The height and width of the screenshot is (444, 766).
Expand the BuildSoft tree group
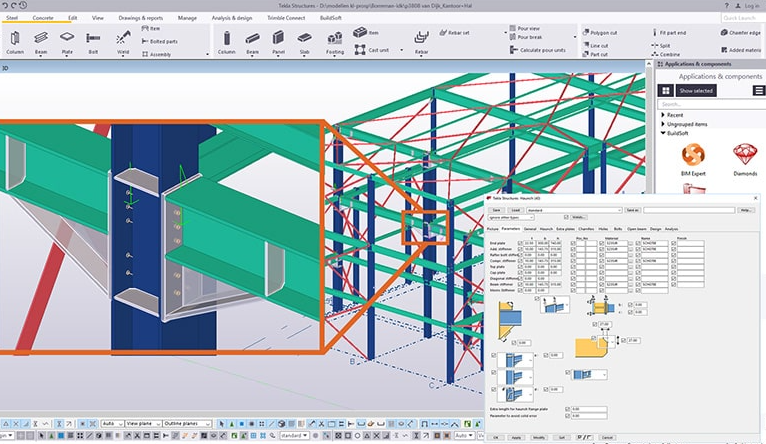pos(664,131)
